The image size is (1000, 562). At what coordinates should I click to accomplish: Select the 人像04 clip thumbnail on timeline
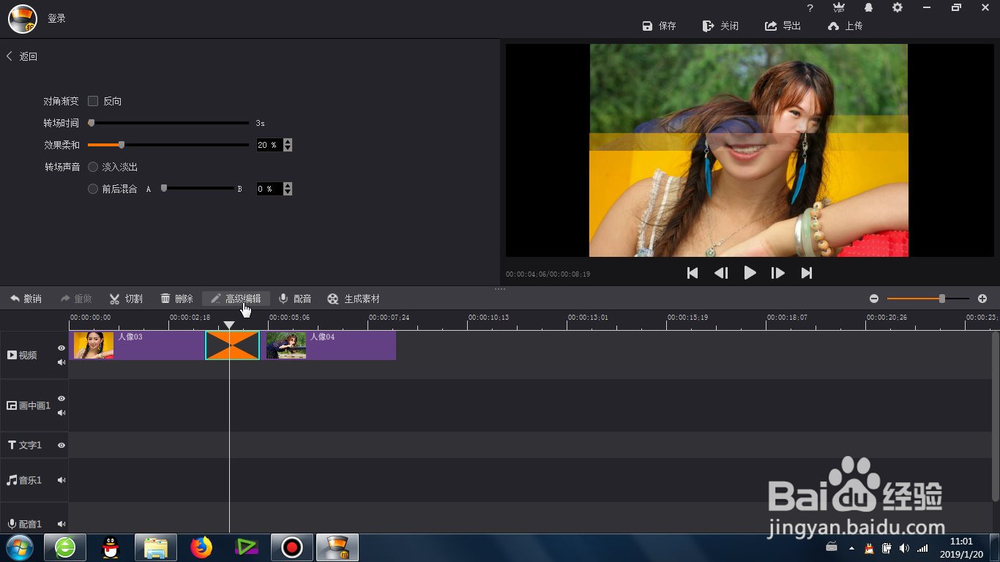(286, 345)
